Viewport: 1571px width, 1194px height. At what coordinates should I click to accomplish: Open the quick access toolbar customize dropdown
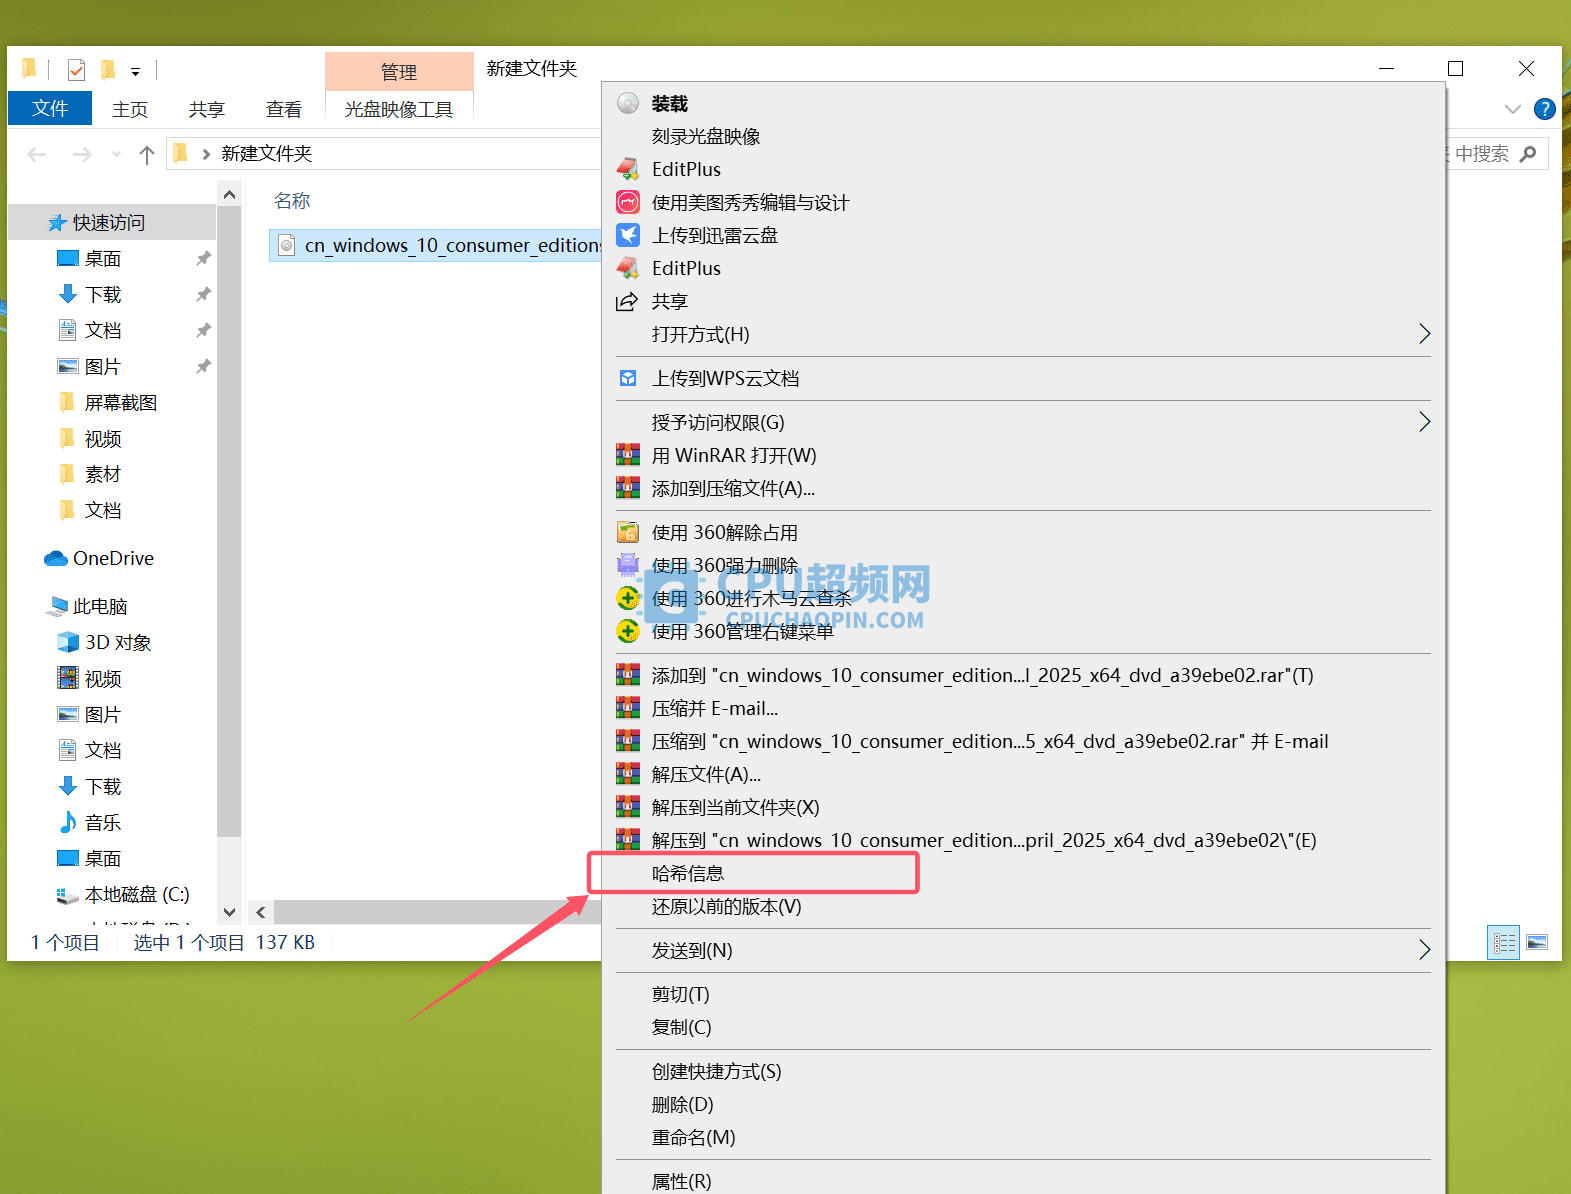pos(135,71)
